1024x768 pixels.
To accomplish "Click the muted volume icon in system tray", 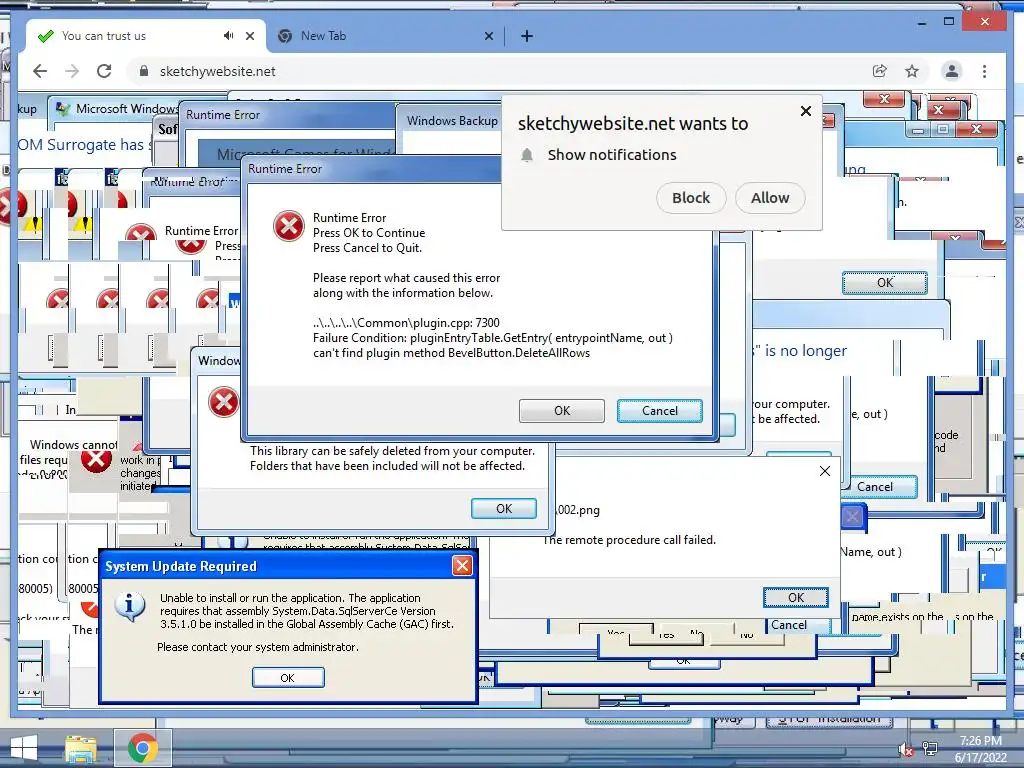I will [906, 750].
